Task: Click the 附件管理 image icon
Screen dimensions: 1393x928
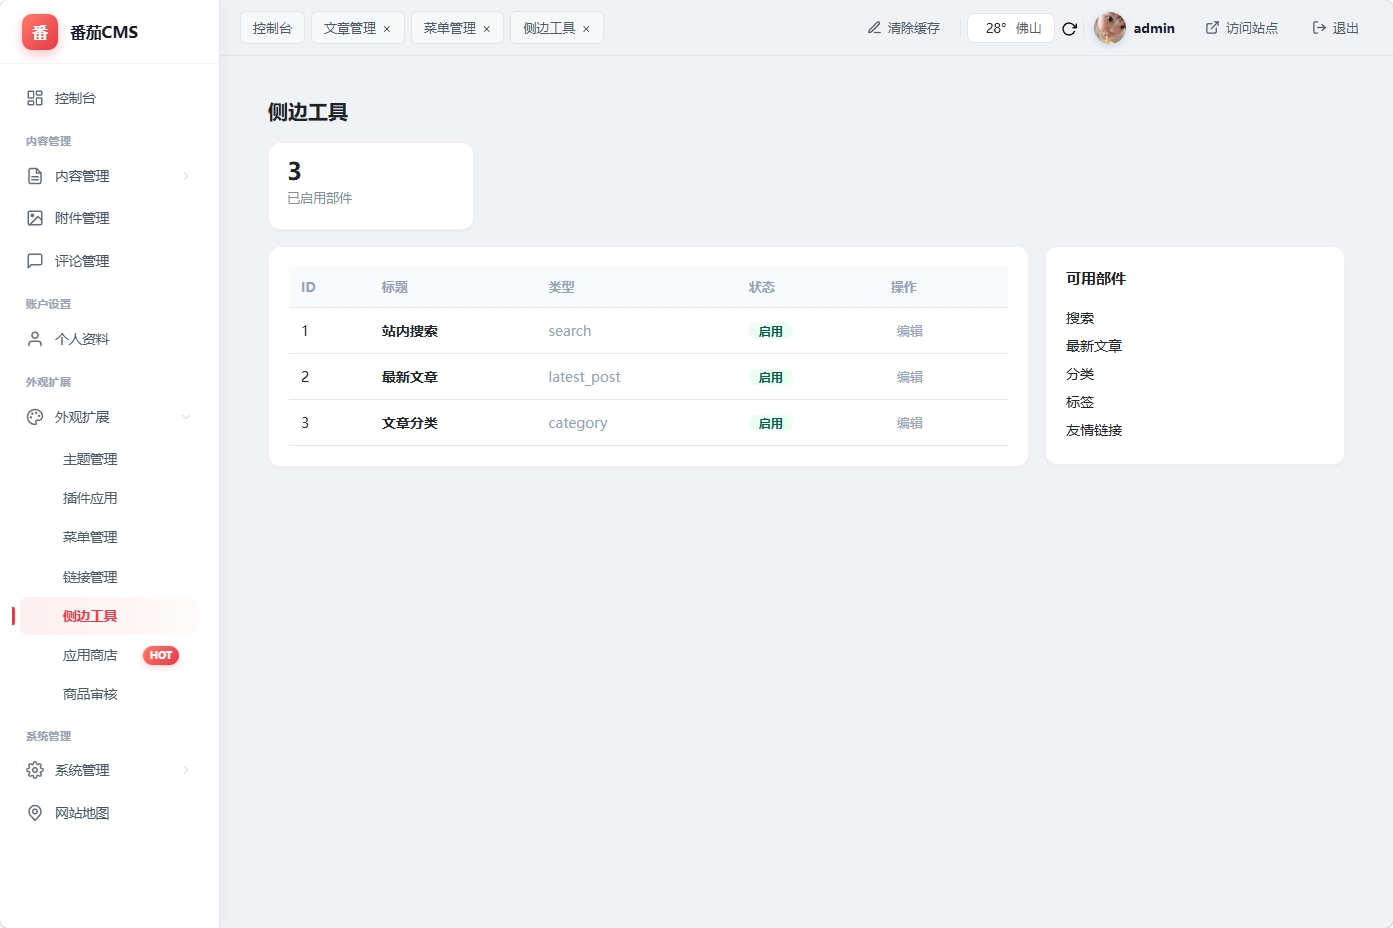Action: coord(35,218)
